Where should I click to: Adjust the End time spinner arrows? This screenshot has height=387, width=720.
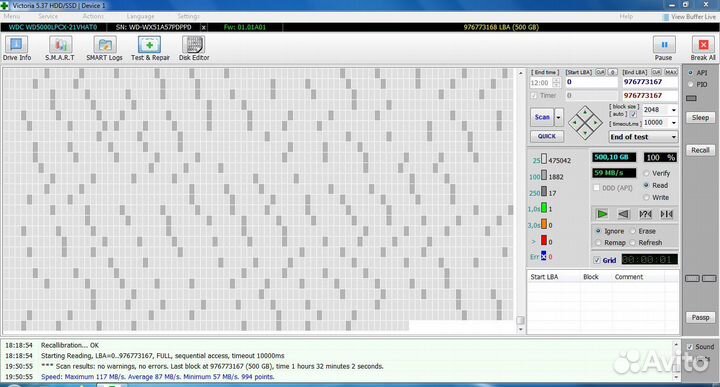point(557,83)
